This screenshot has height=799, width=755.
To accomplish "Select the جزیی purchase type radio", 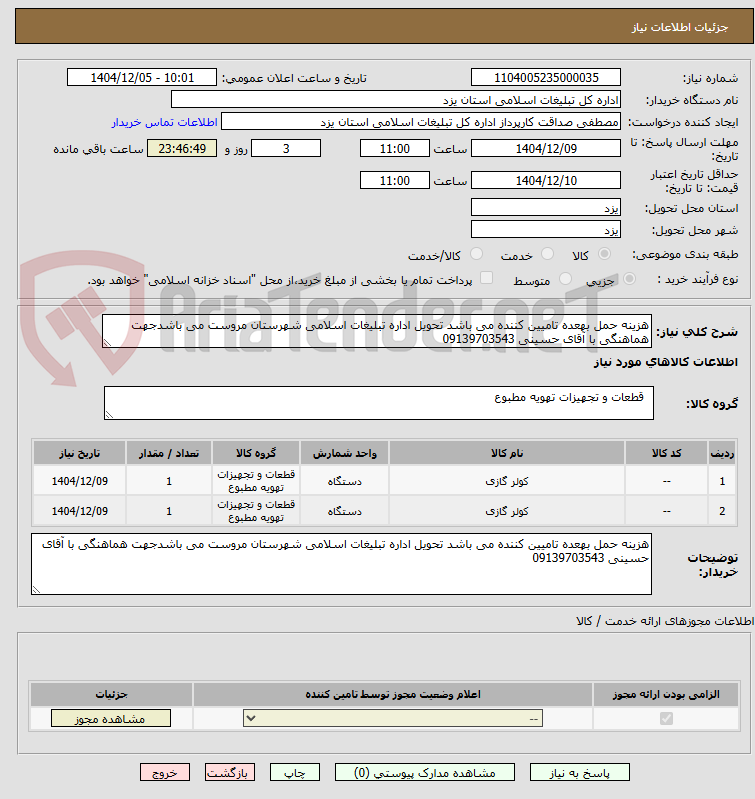I will coord(630,279).
